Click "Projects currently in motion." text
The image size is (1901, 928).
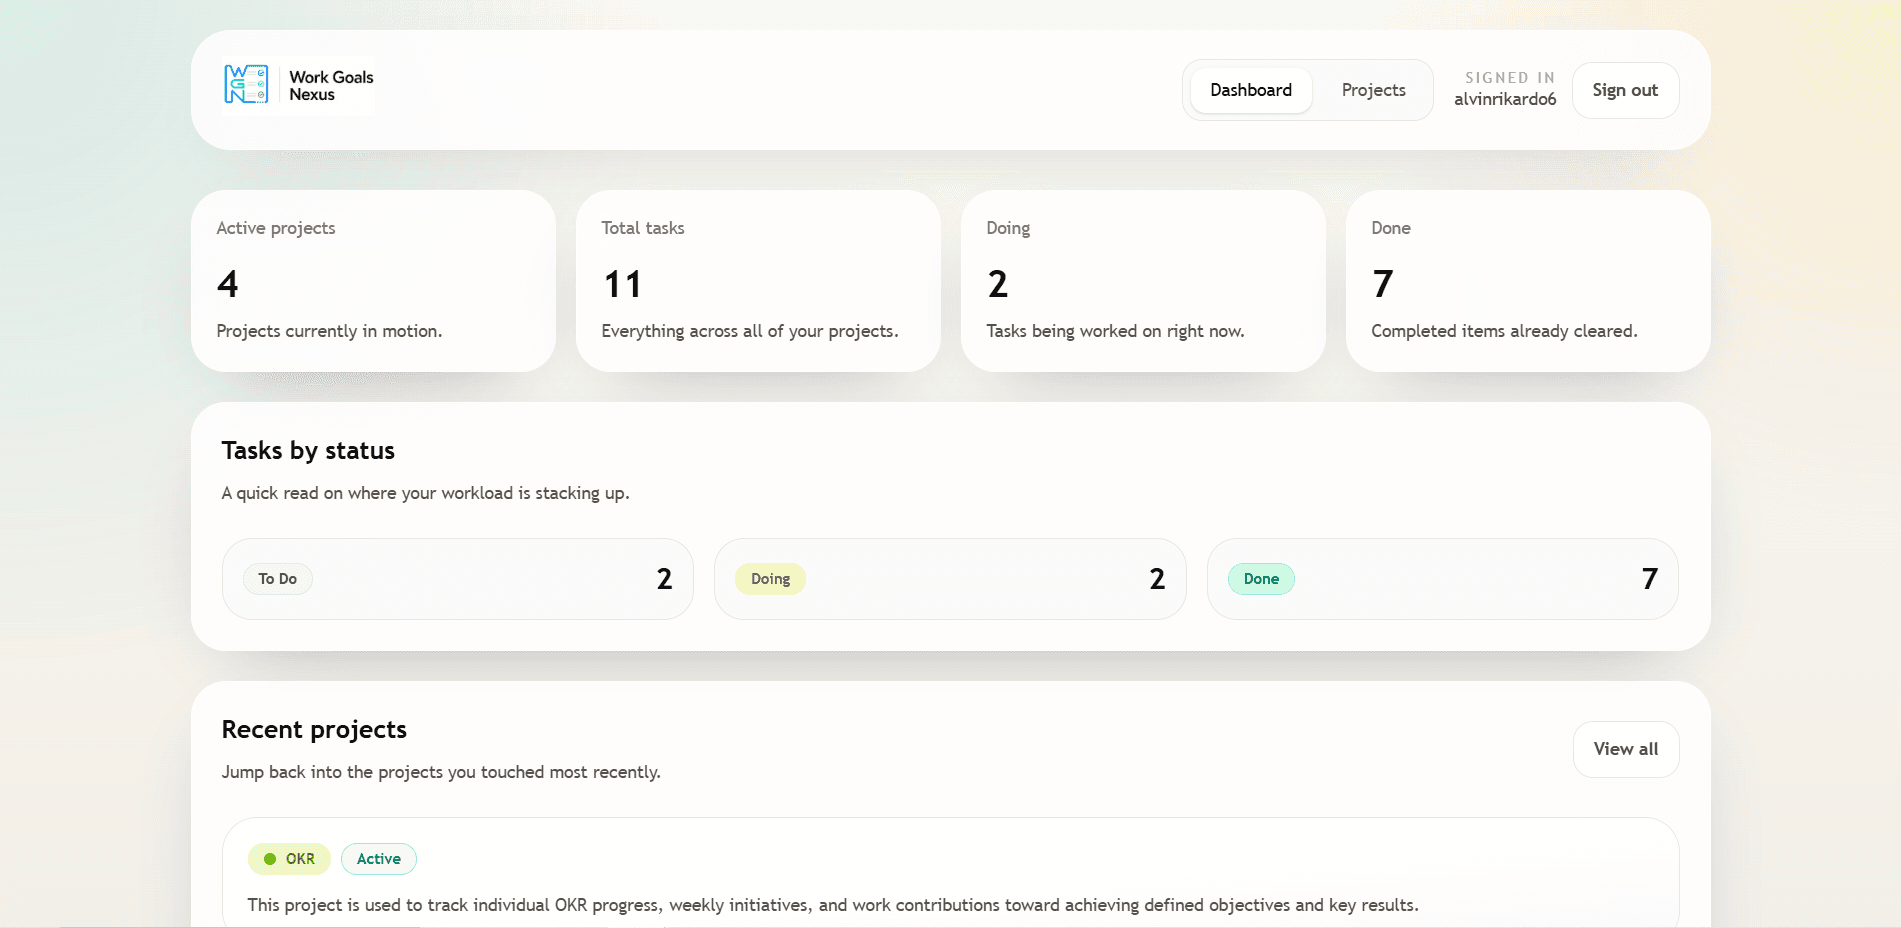point(329,331)
